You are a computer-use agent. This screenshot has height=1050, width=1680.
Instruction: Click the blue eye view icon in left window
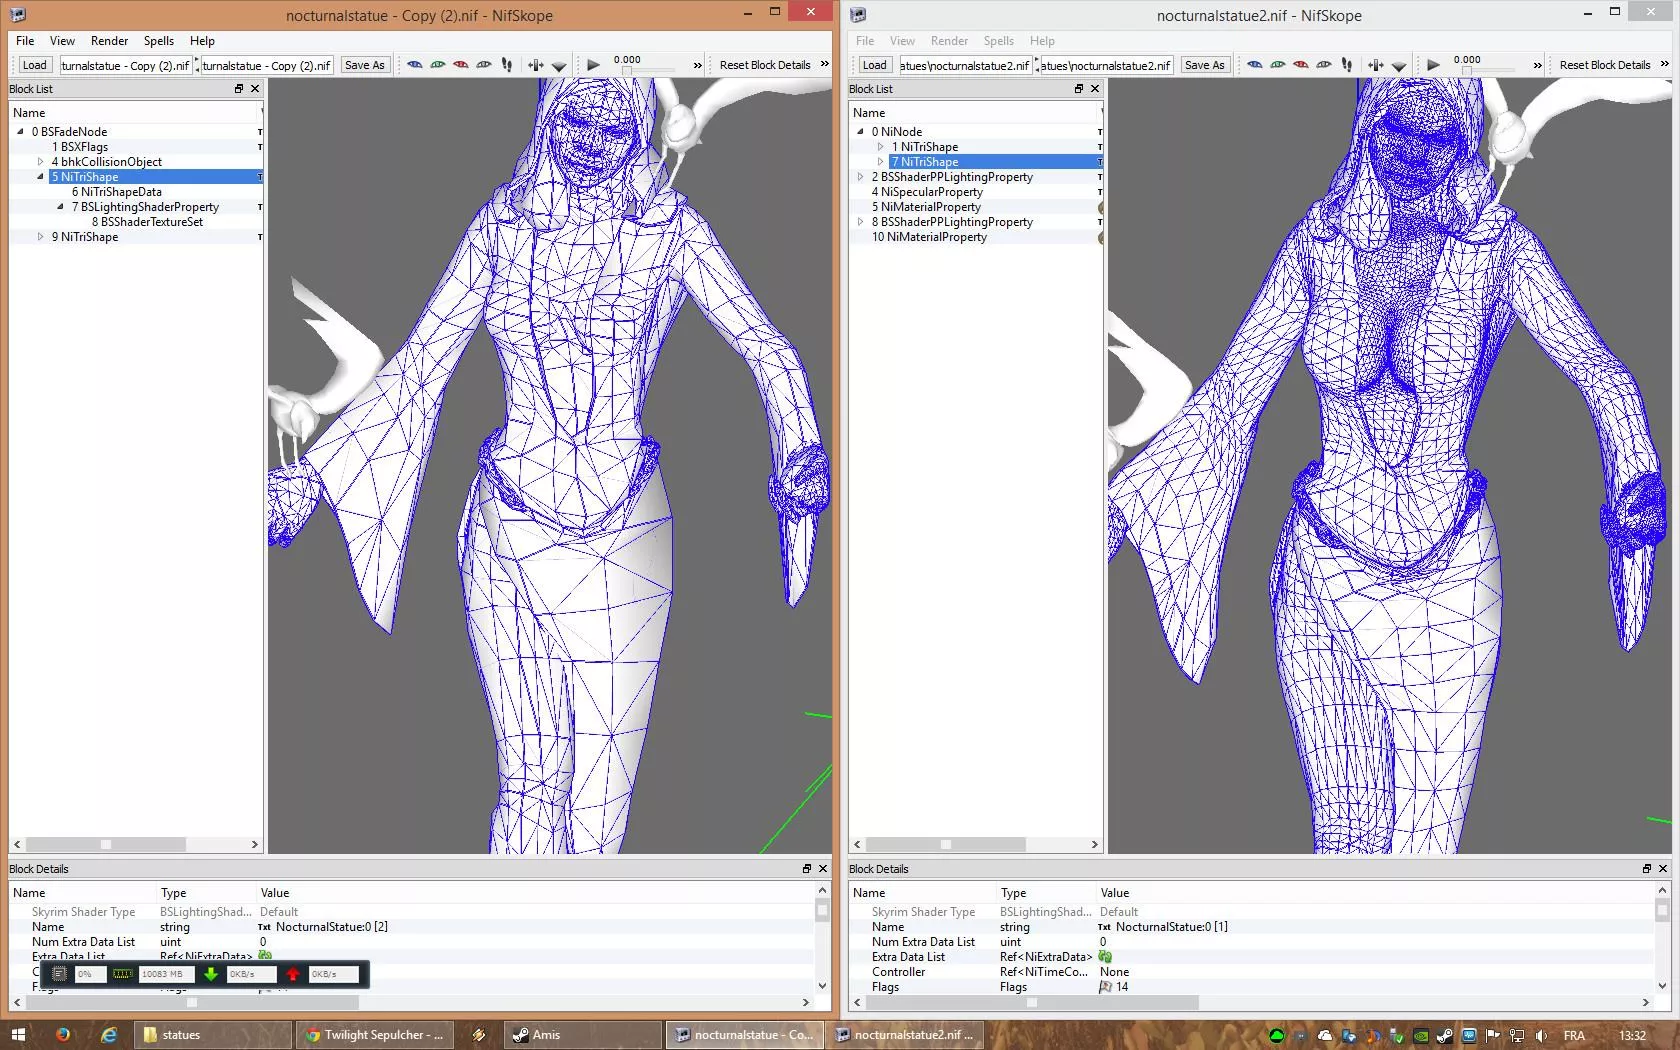pyautogui.click(x=415, y=65)
